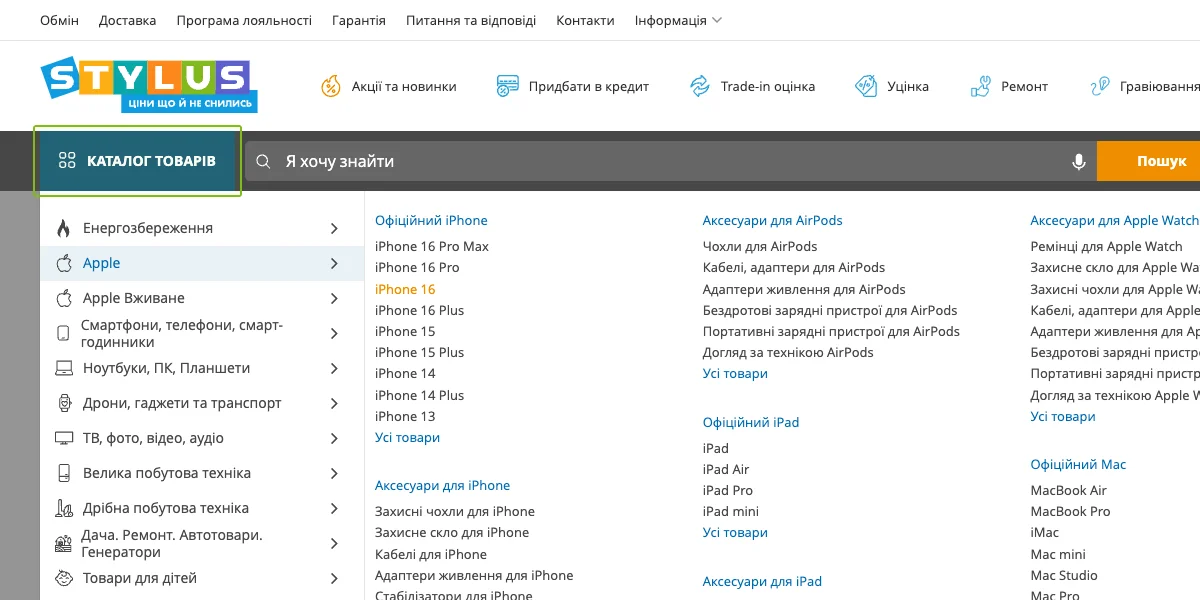Open Програма лояльності
Image resolution: width=1200 pixels, height=600 pixels.
coord(244,20)
